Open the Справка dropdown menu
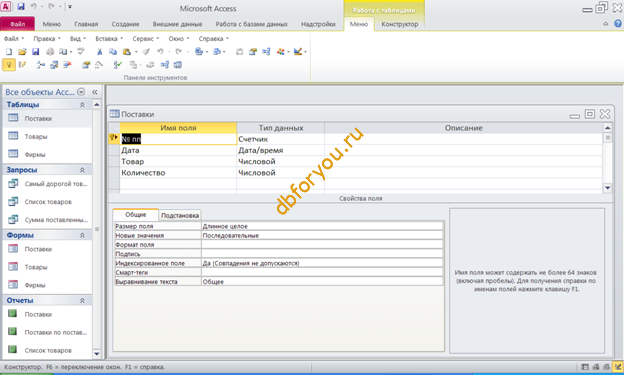This screenshot has height=375, width=624. pyautogui.click(x=214, y=39)
